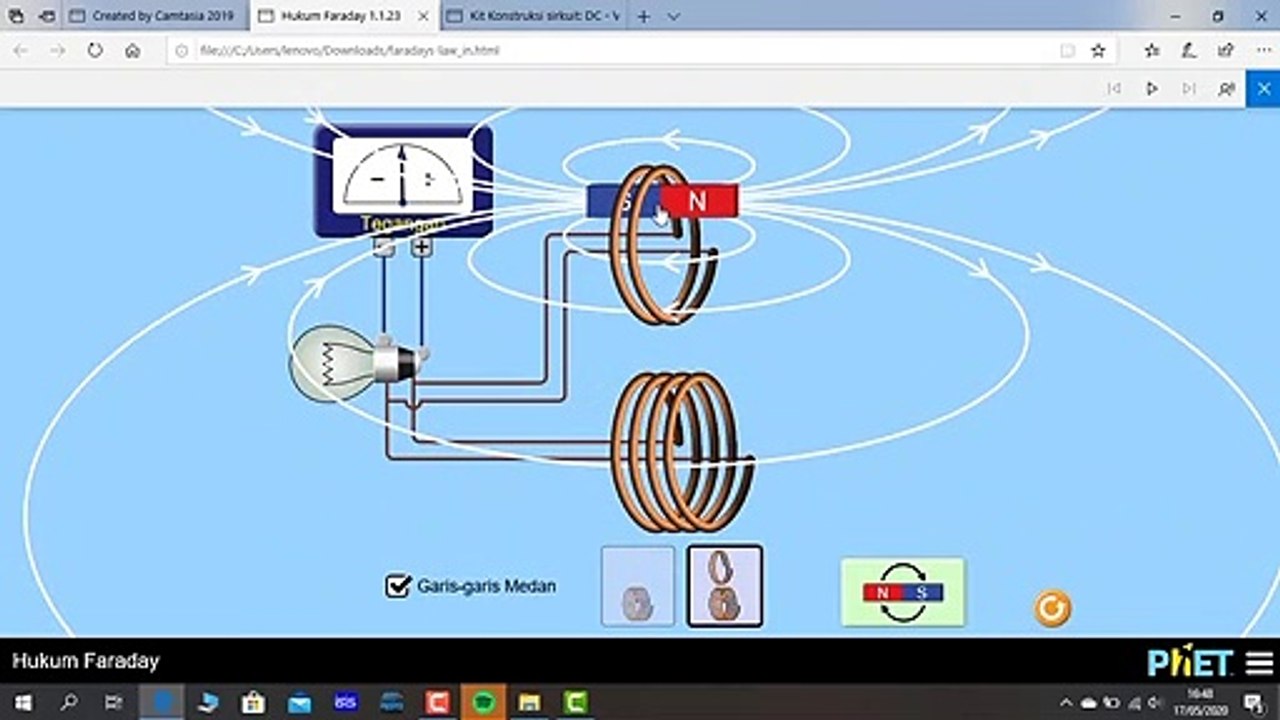Open a new browser tab
This screenshot has width=1280, height=720.
(x=644, y=16)
